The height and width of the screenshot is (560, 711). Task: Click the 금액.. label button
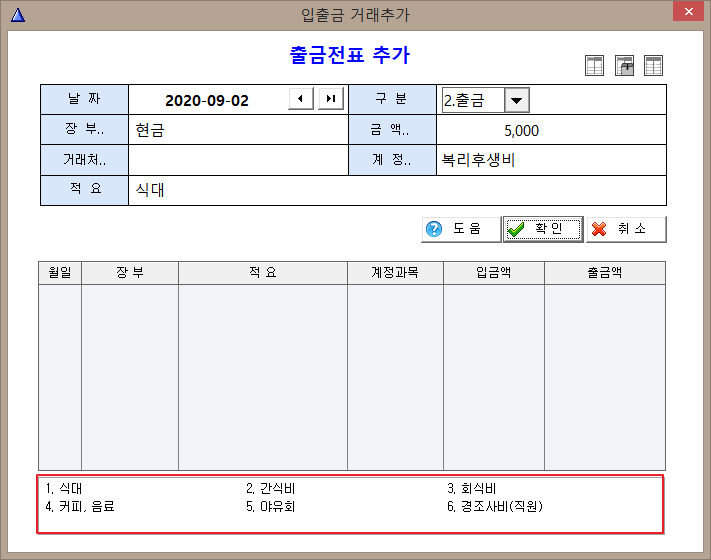(x=392, y=130)
